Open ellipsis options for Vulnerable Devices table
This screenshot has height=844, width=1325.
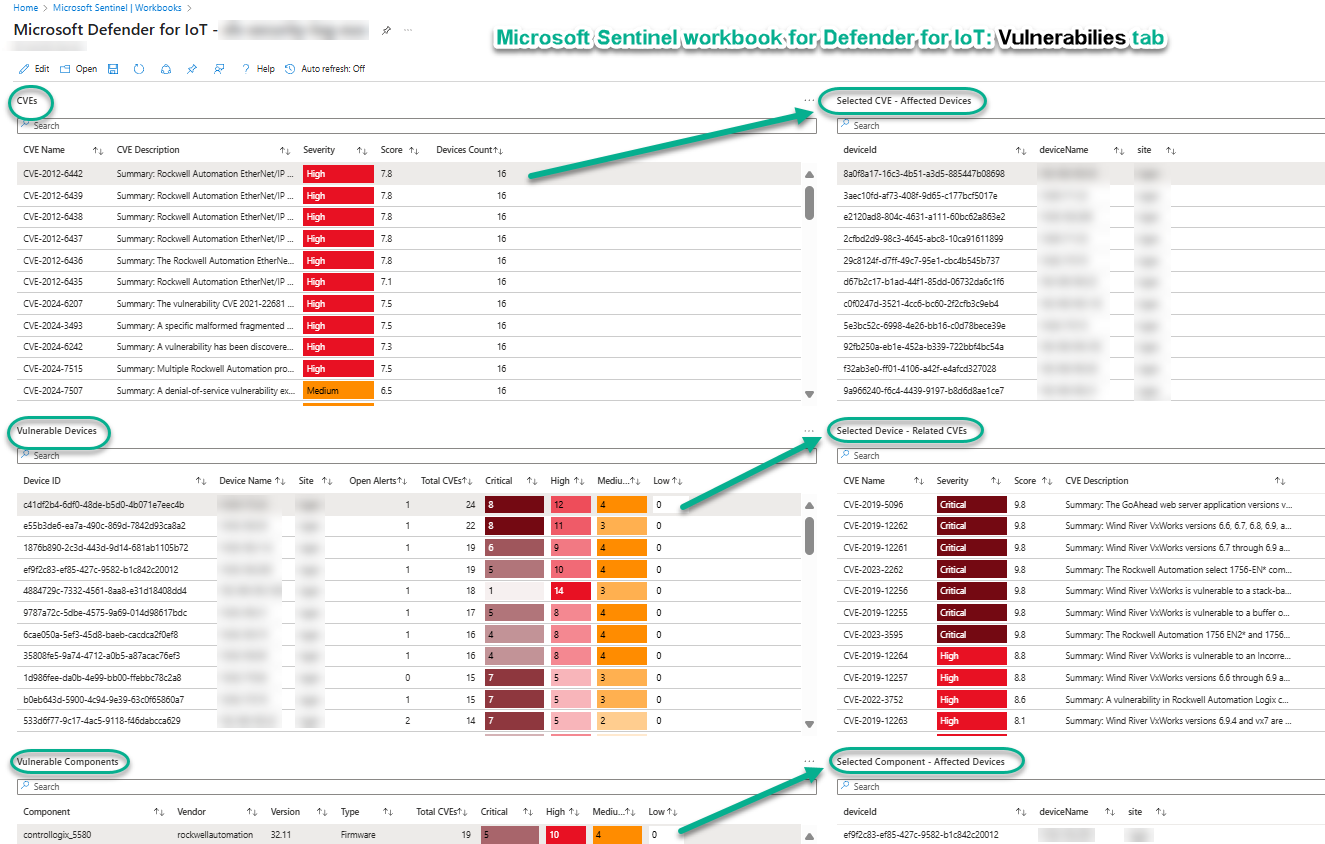[808, 431]
